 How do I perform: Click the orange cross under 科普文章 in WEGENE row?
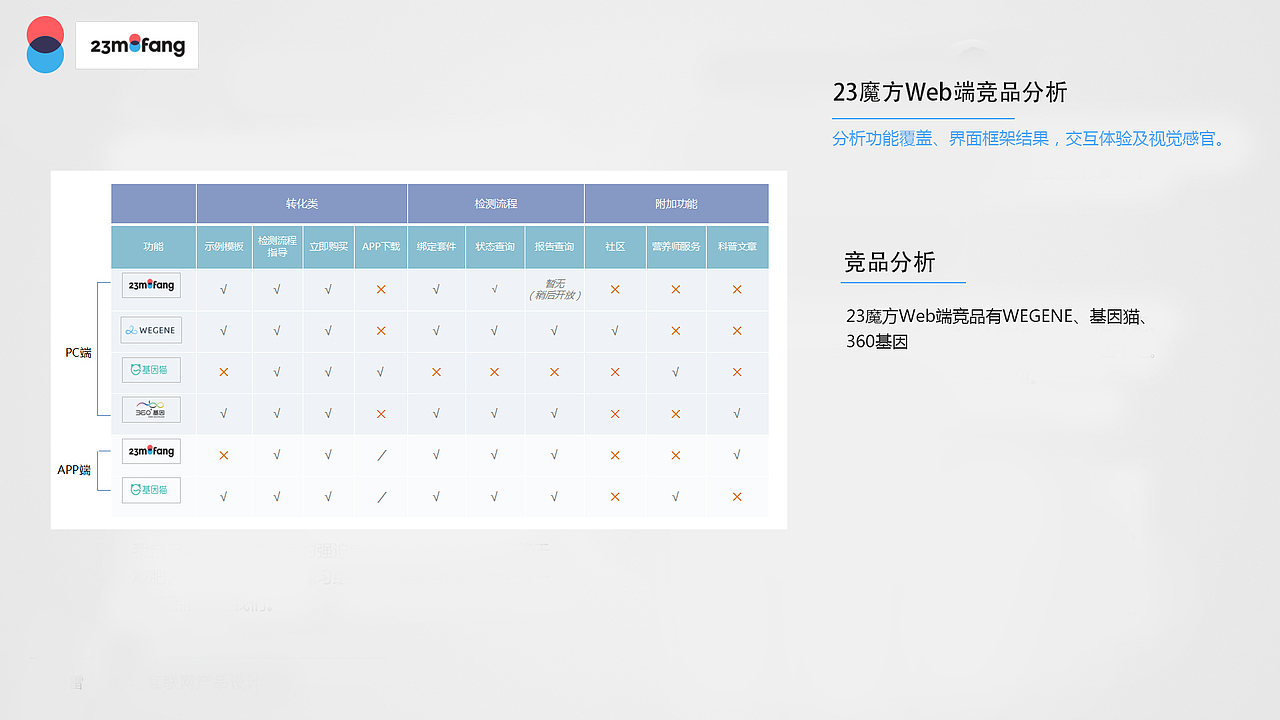(737, 331)
